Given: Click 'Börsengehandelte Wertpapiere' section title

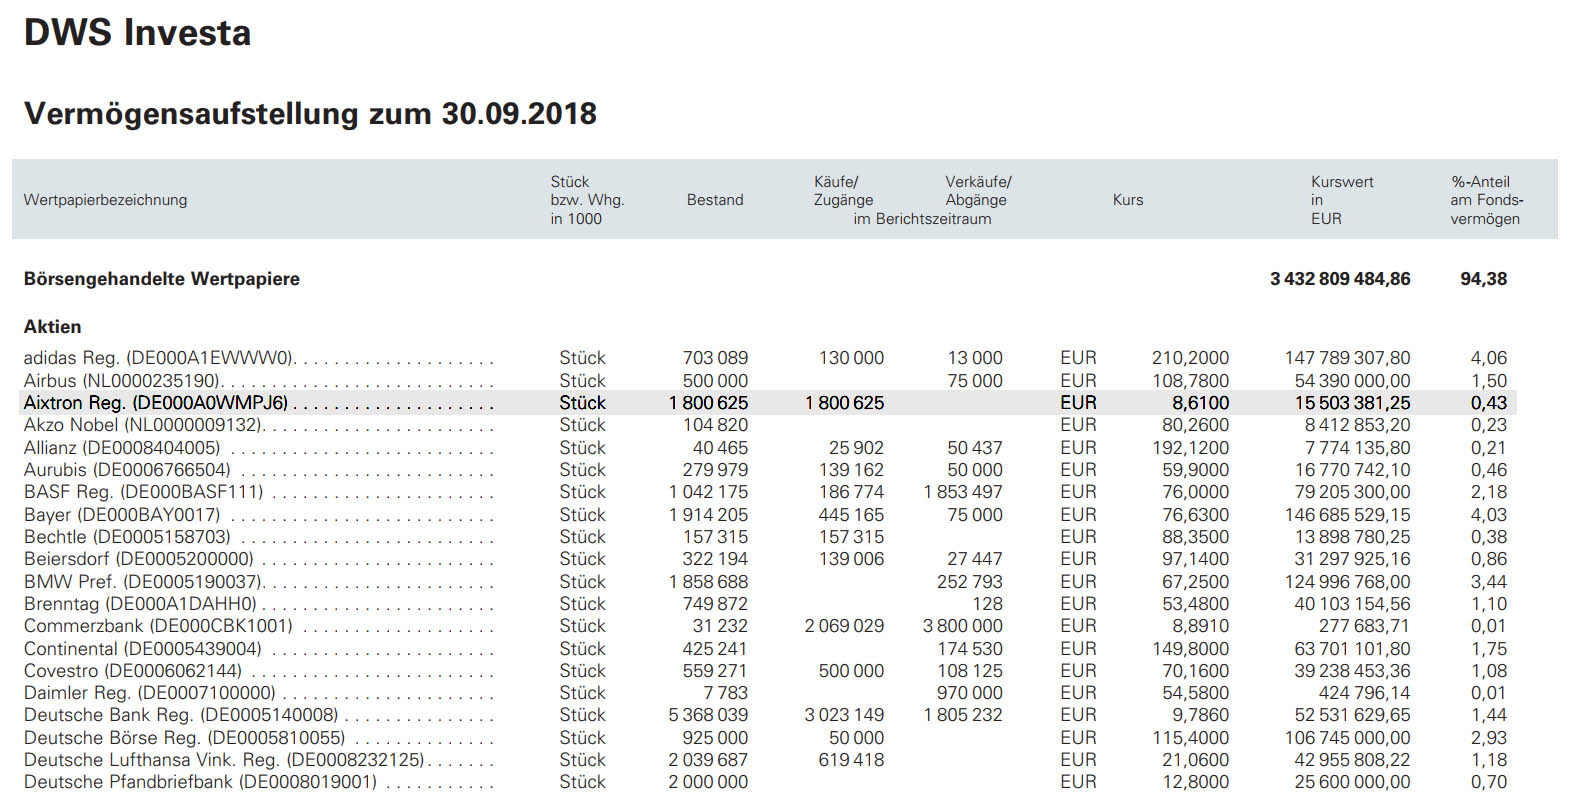Looking at the screenshot, I should 162,279.
